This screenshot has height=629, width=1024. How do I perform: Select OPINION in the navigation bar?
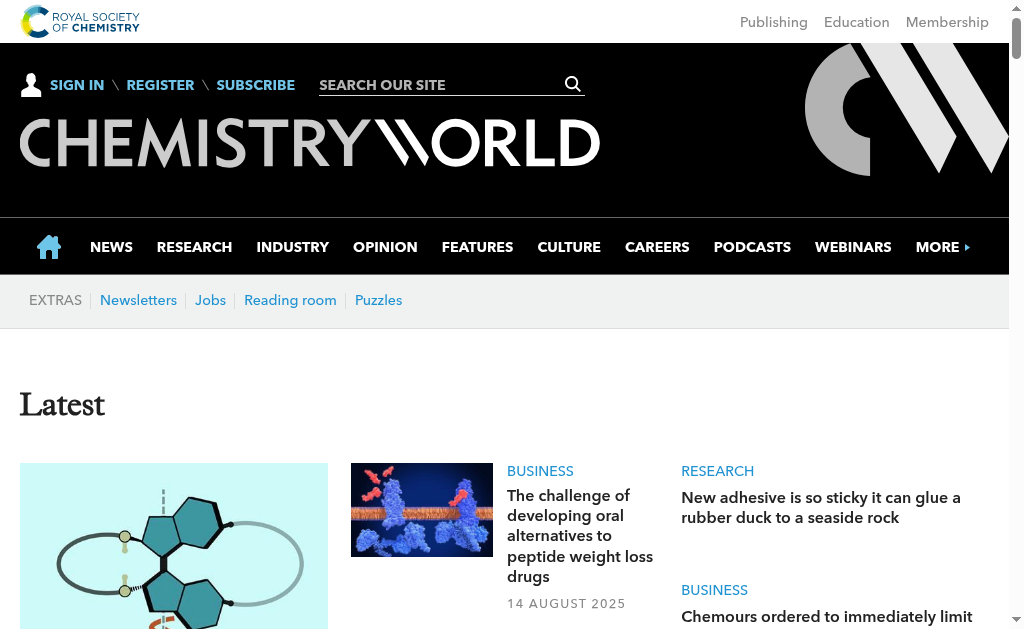(385, 247)
